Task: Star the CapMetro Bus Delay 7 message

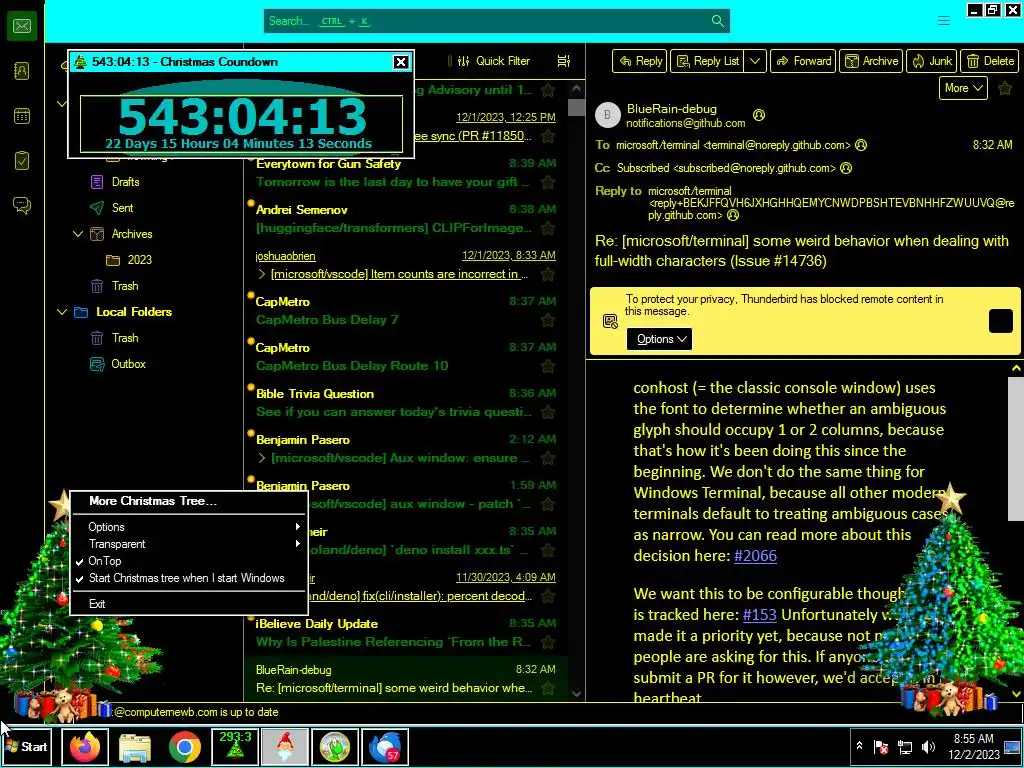Action: 548,320
